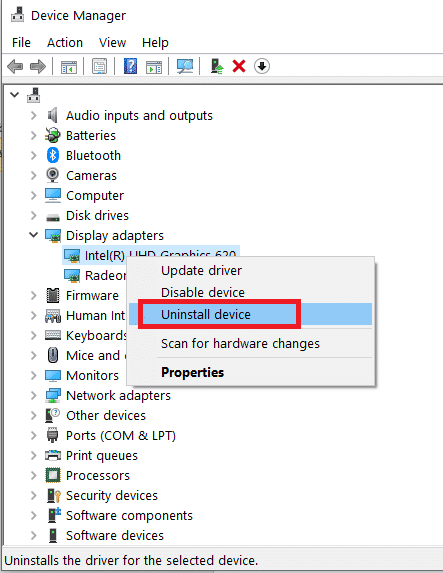
Task: Click the Action pane toolbar icon
Action: pyautogui.click(x=154, y=67)
